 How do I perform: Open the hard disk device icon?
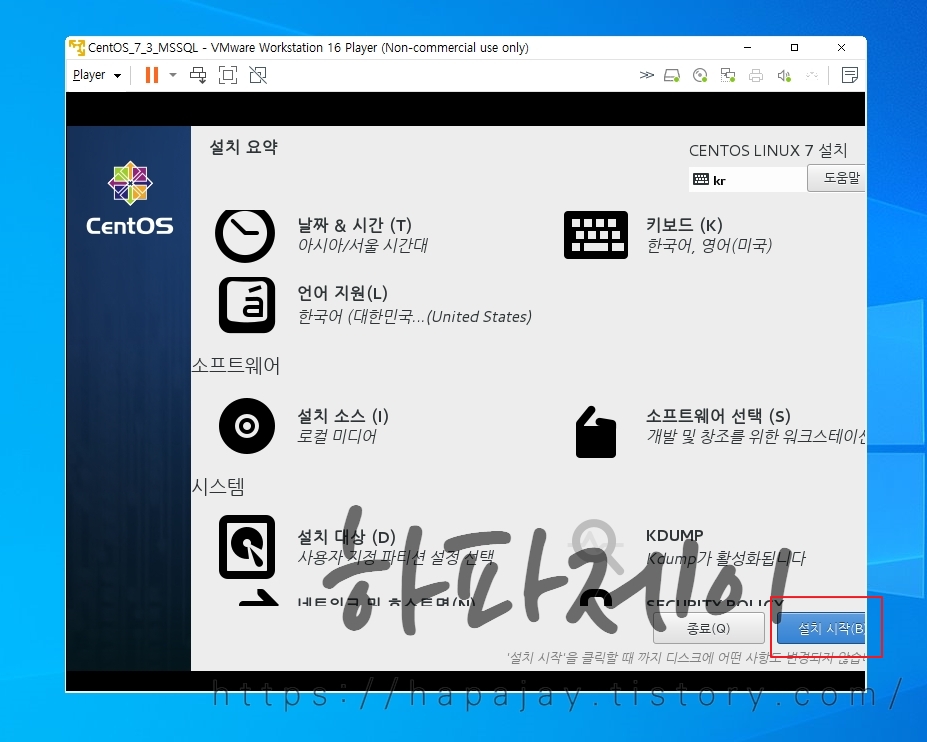[x=672, y=75]
